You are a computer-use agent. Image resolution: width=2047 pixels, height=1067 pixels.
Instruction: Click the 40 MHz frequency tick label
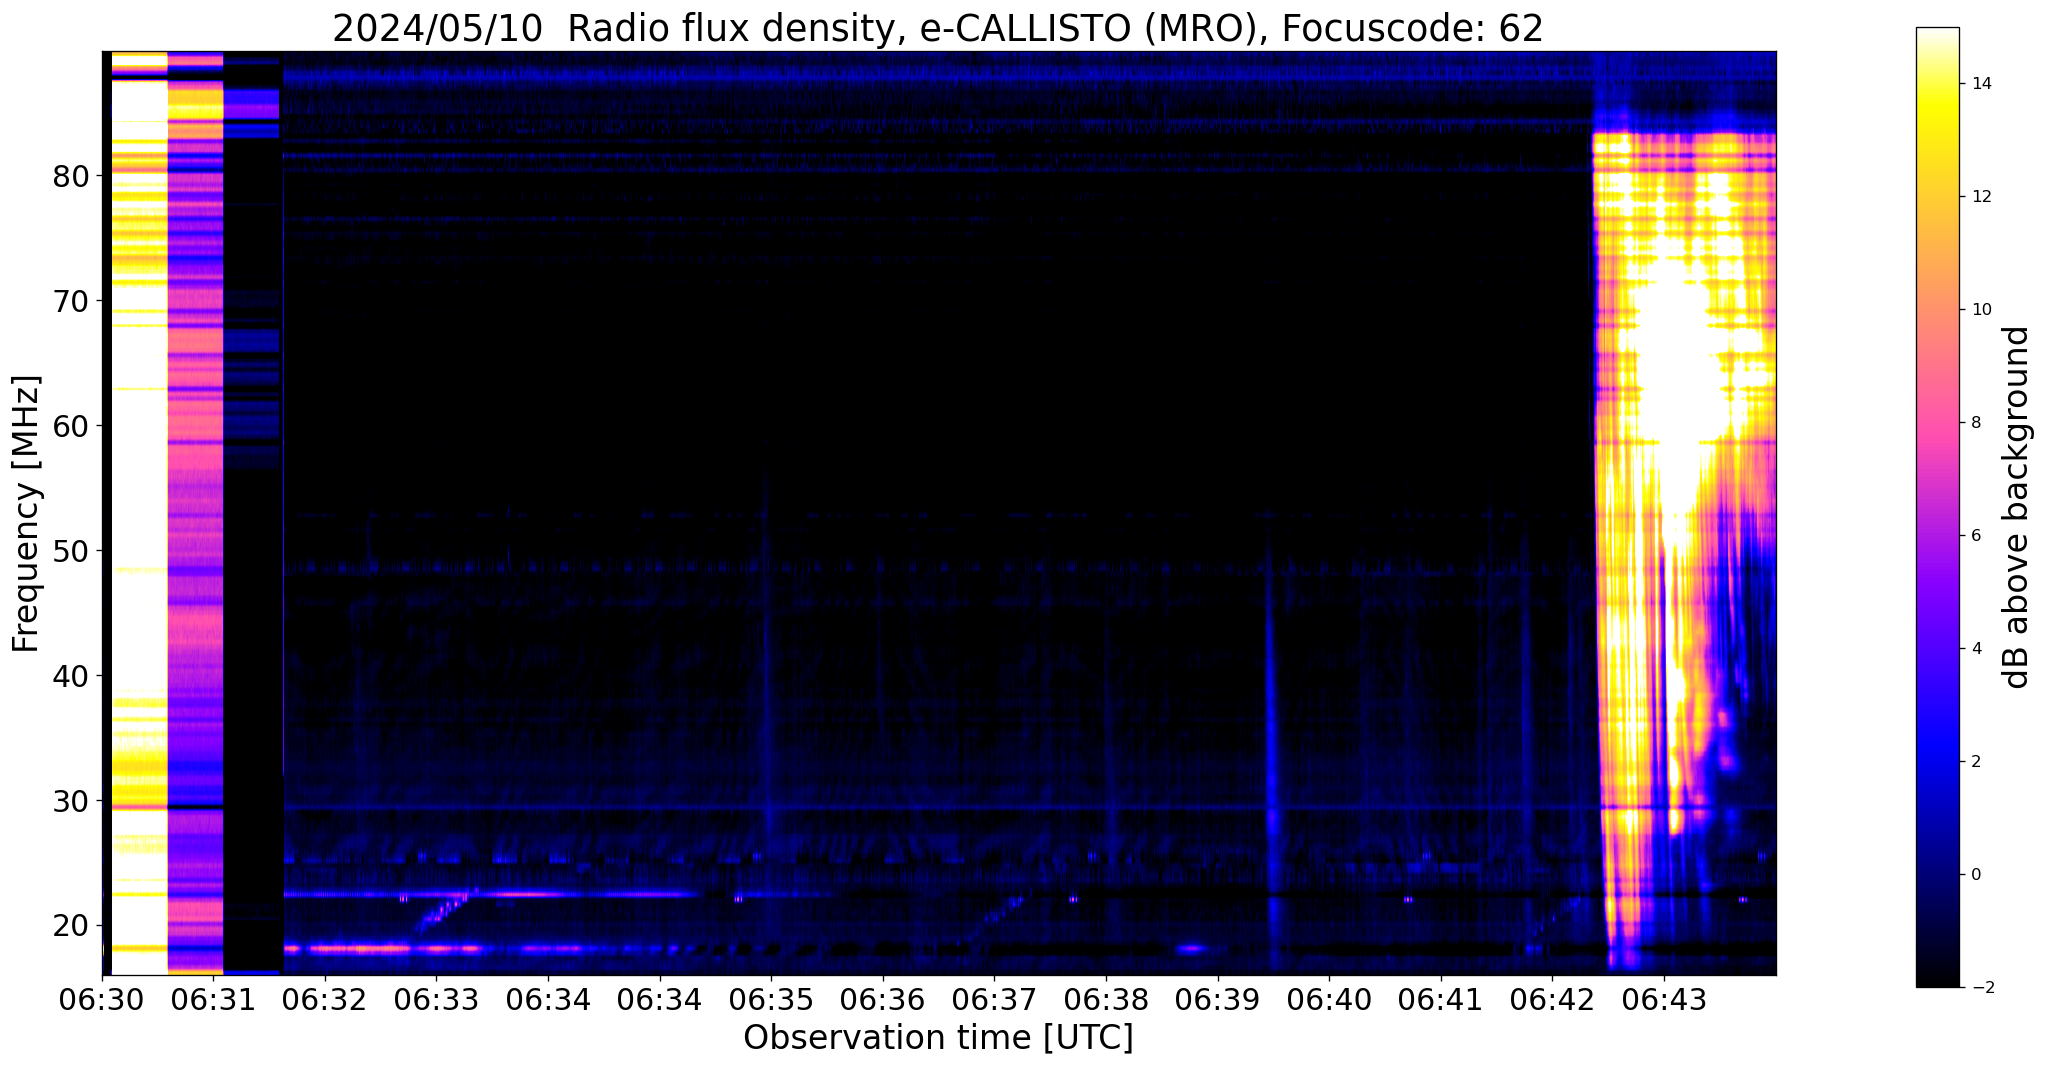pyautogui.click(x=70, y=676)
